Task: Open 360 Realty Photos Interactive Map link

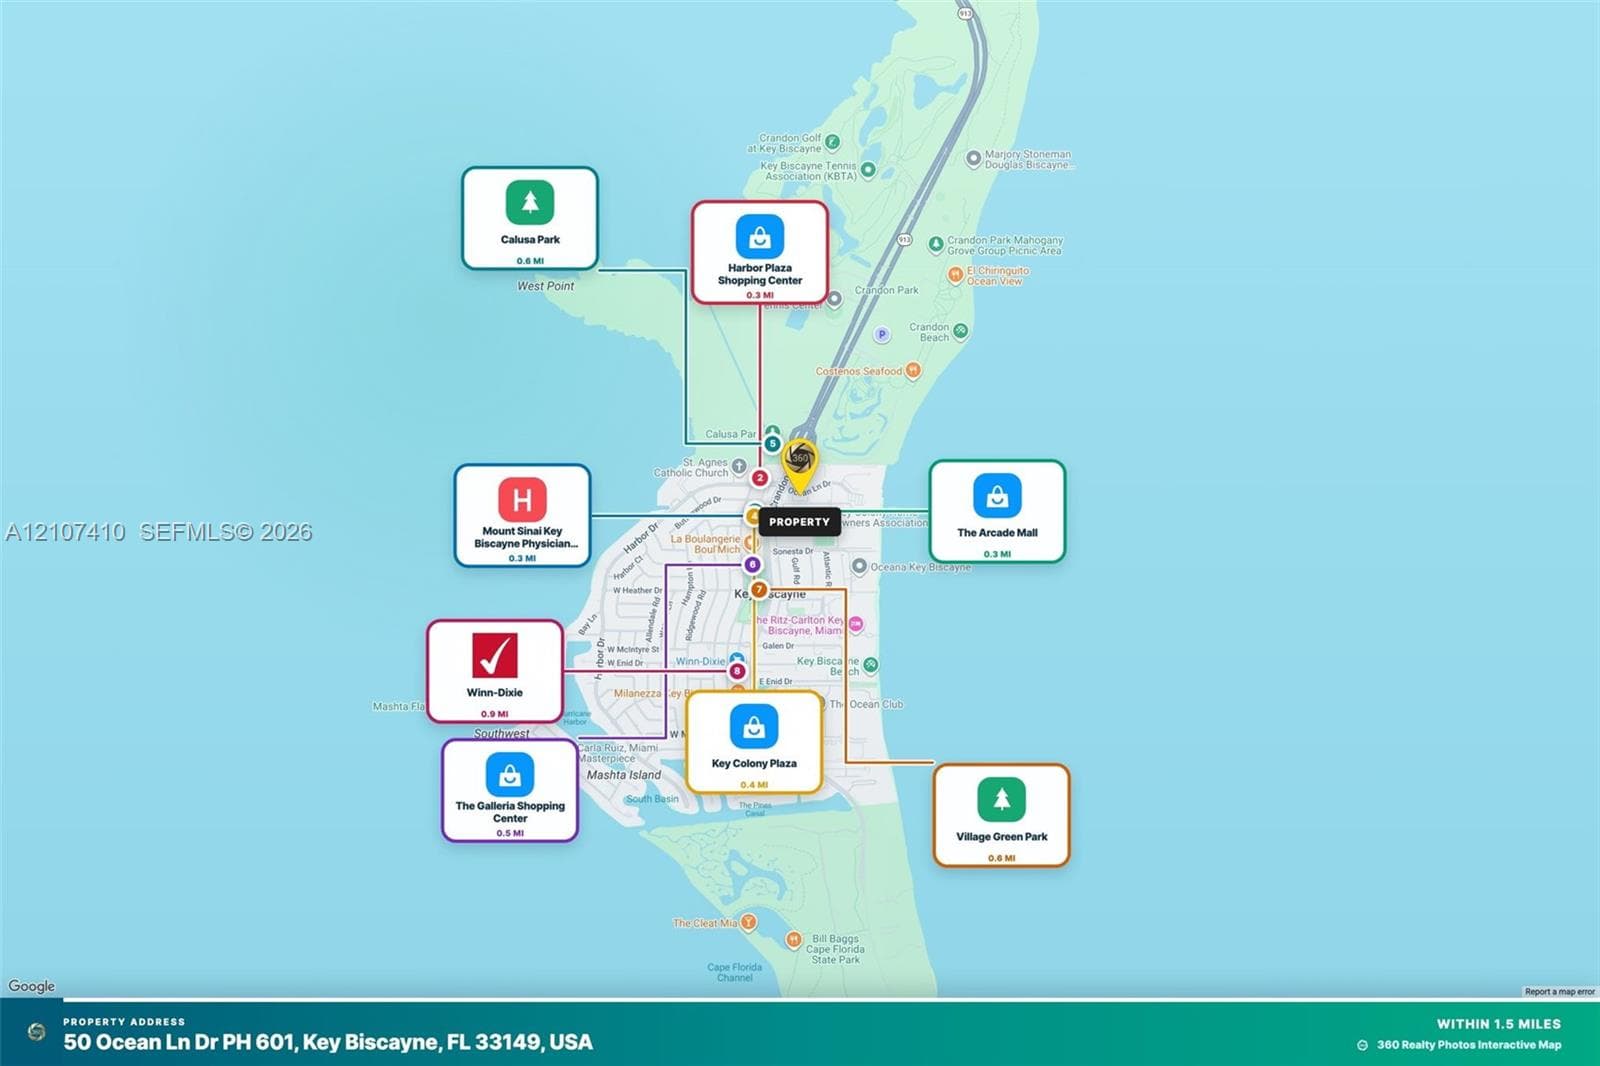Action: point(1468,1045)
